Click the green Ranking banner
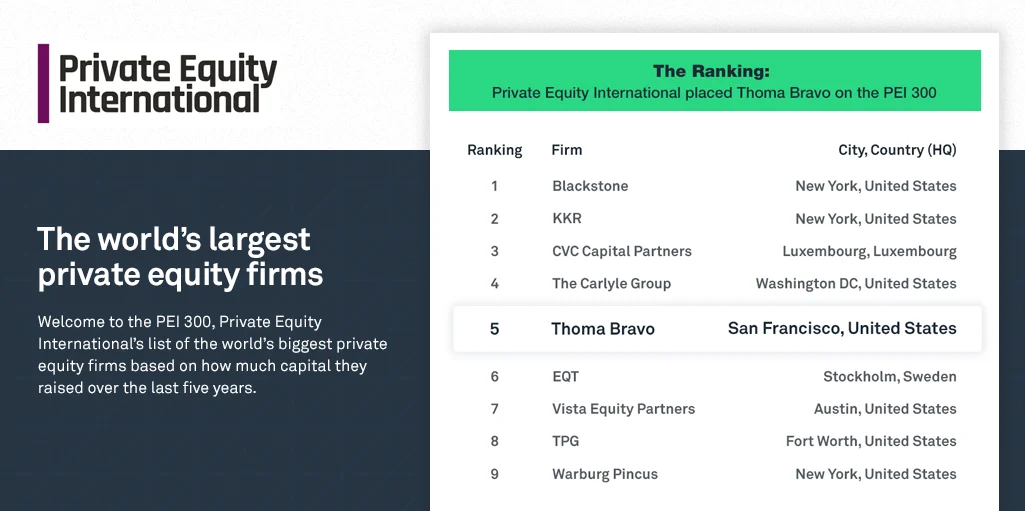 coord(714,81)
